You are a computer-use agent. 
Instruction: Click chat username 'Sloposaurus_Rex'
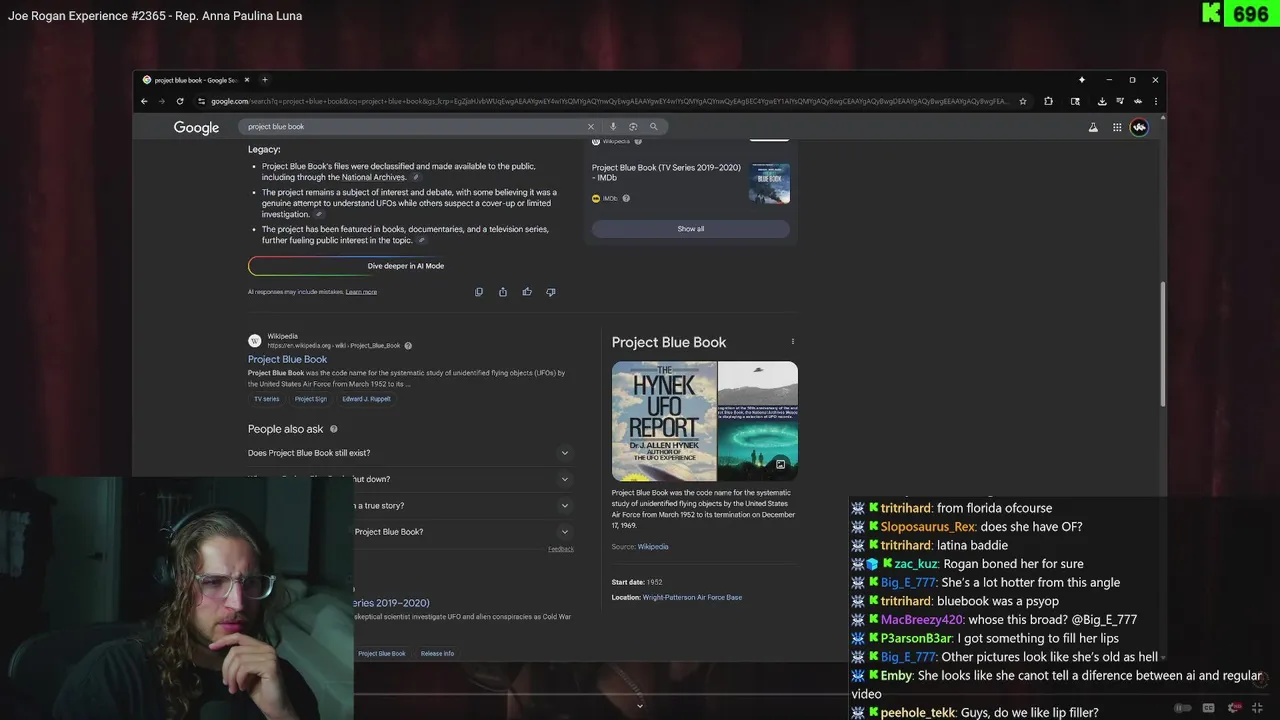click(927, 527)
